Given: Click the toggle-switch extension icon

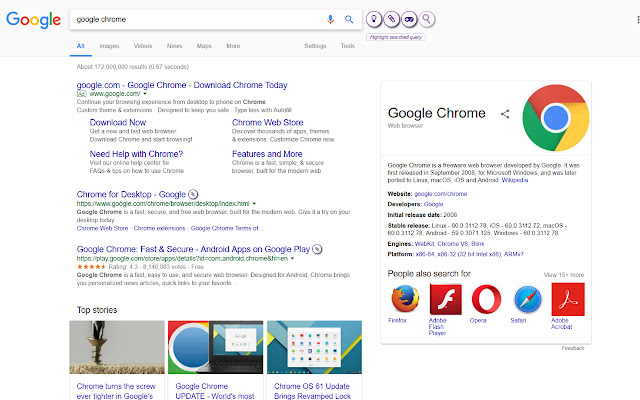Looking at the screenshot, I should [409, 19].
